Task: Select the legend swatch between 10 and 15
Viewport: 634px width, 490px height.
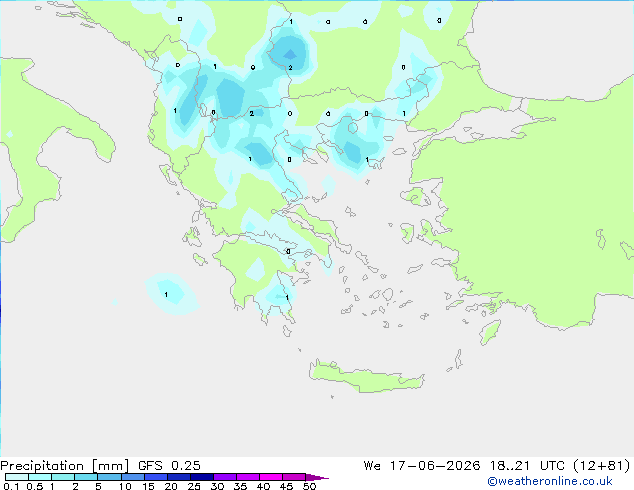Action: click(x=132, y=477)
